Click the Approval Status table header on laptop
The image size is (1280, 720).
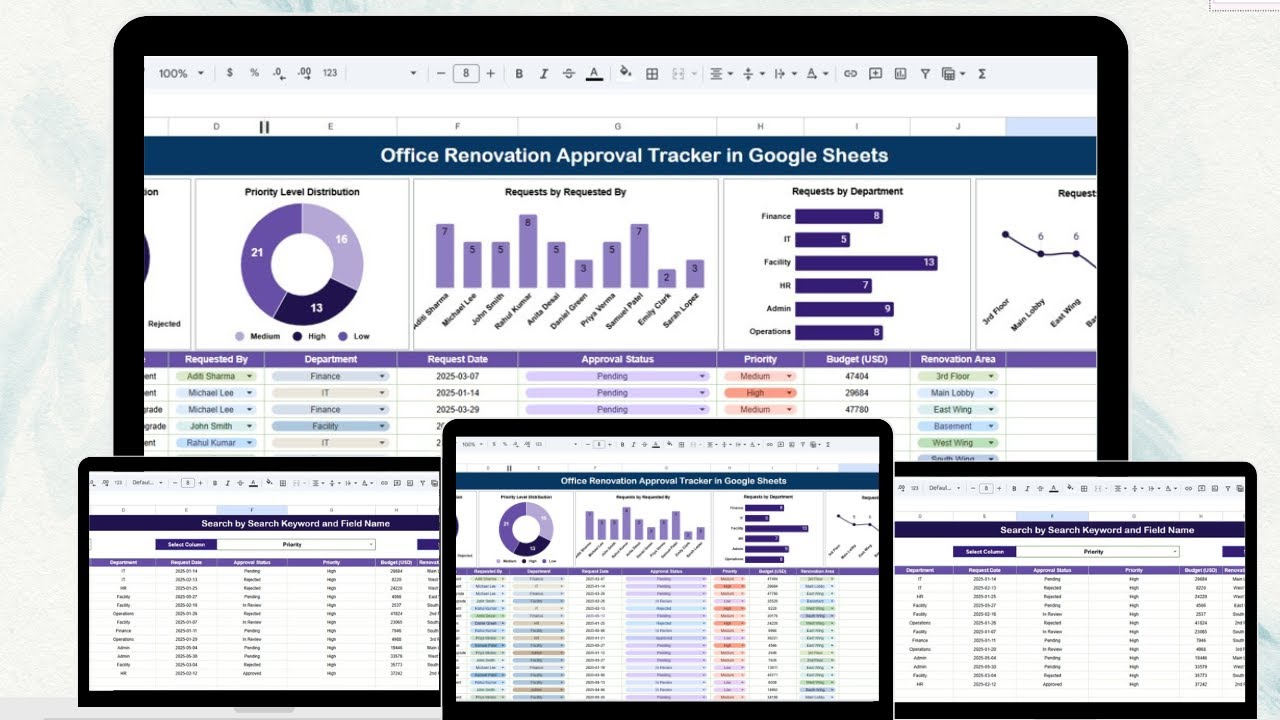pyautogui.click(x=617, y=359)
